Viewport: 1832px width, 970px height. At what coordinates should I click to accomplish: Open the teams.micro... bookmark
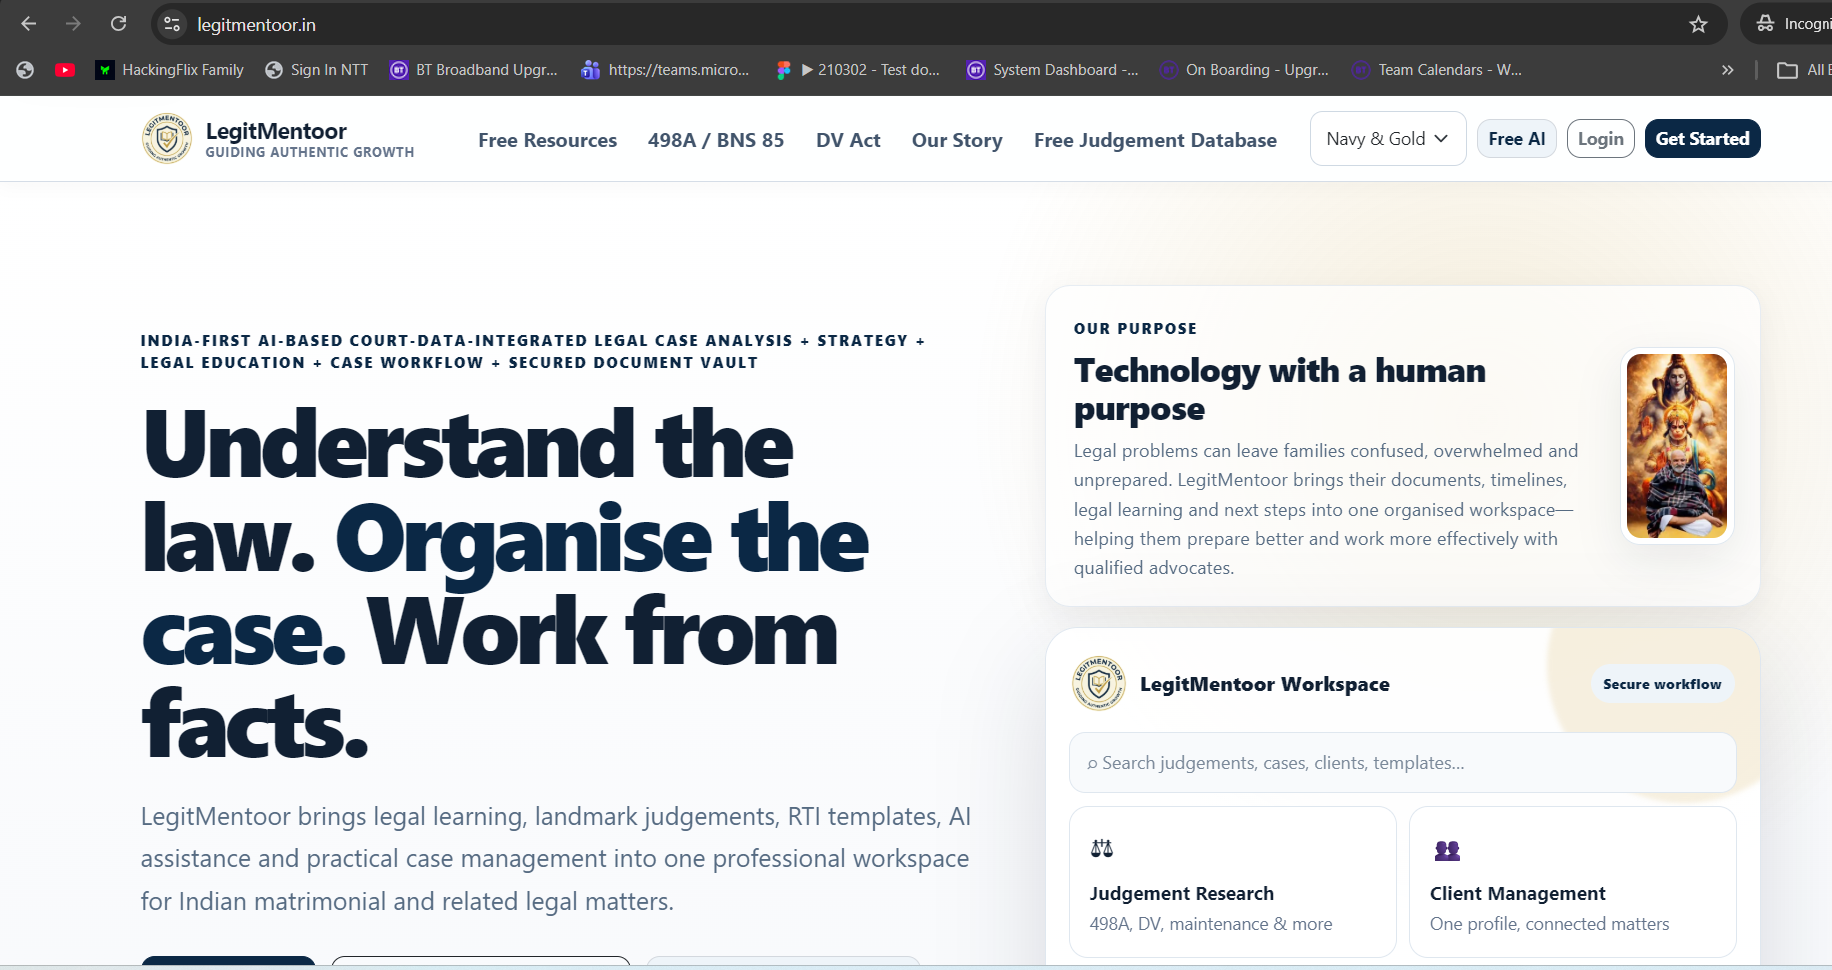tap(665, 70)
